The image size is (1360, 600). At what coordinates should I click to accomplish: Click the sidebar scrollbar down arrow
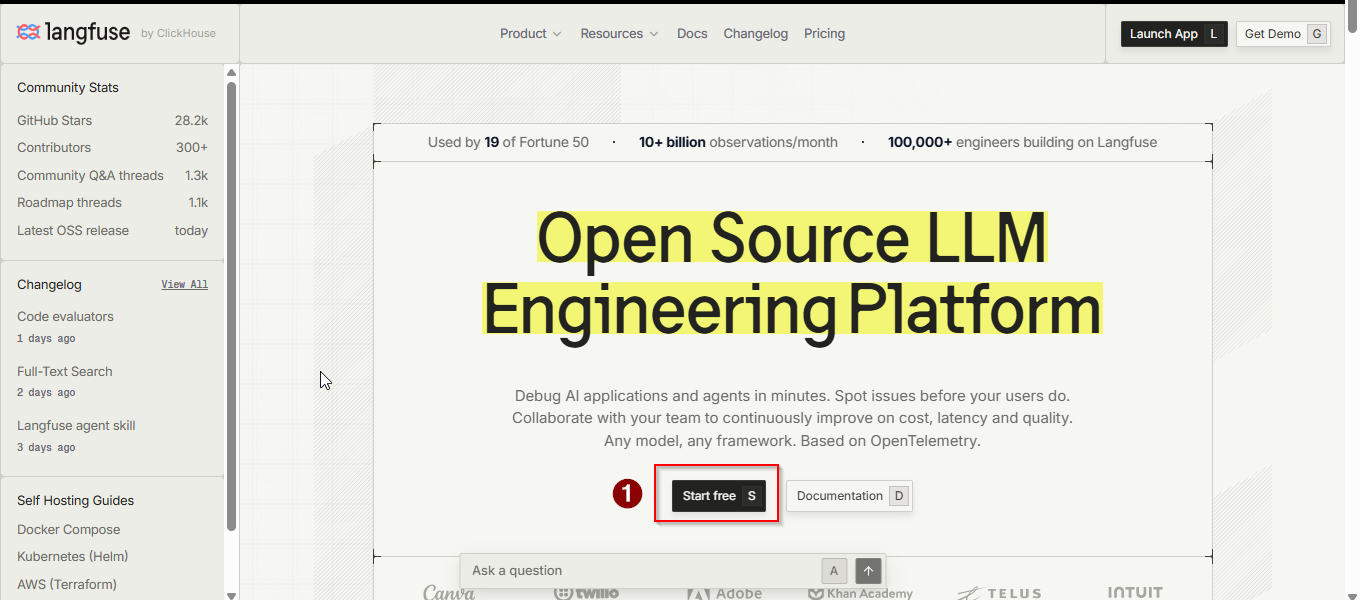click(232, 594)
